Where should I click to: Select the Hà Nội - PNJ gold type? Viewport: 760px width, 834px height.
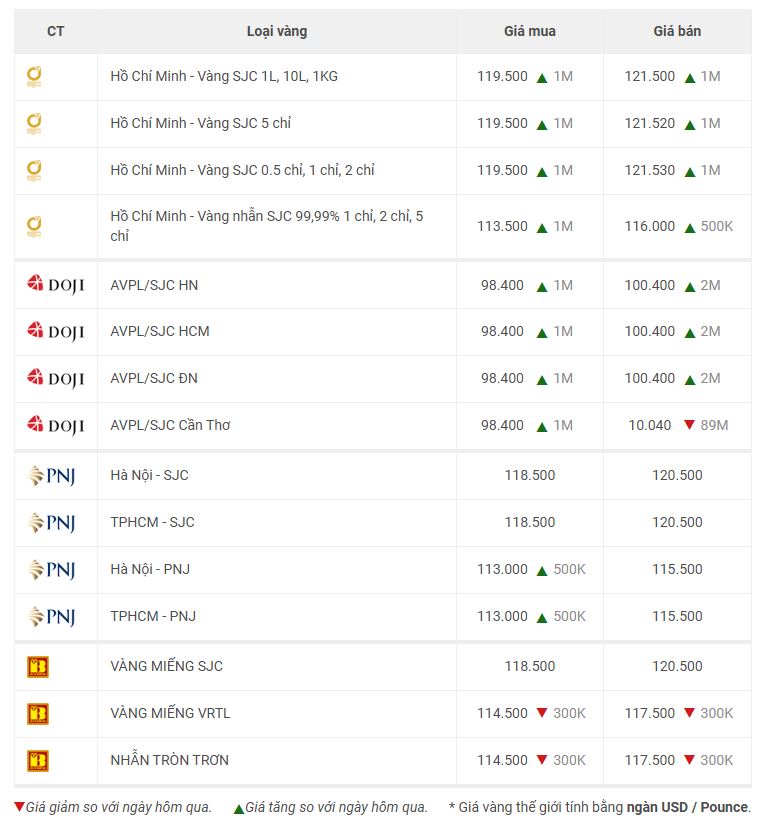click(150, 569)
